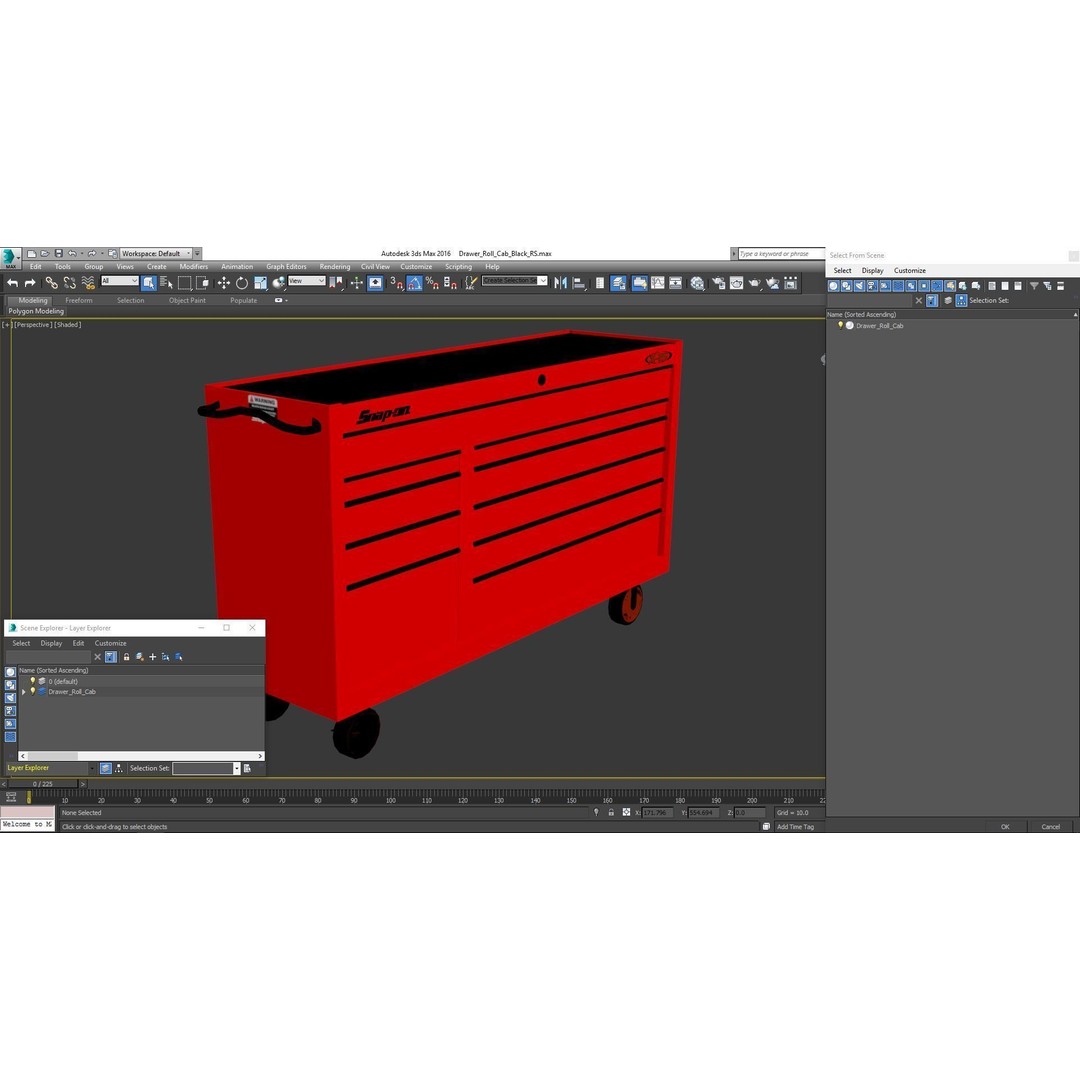Screen dimensions: 1080x1080
Task: Click the large Redo arrow in main toolbar
Action: tap(30, 282)
